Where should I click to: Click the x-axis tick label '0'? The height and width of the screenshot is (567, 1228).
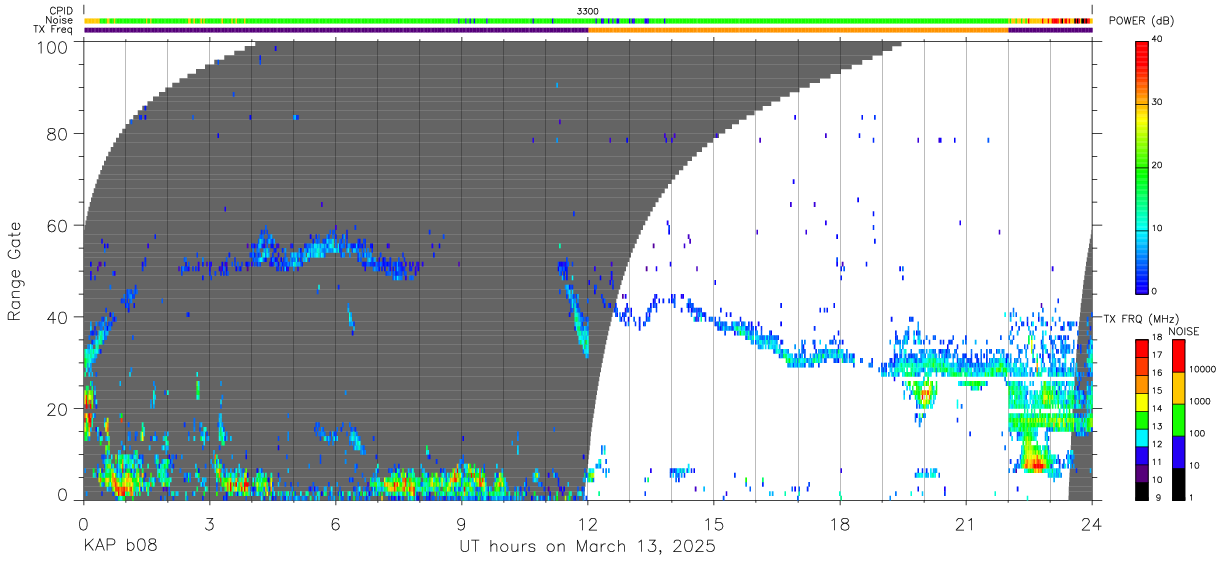coord(83,523)
